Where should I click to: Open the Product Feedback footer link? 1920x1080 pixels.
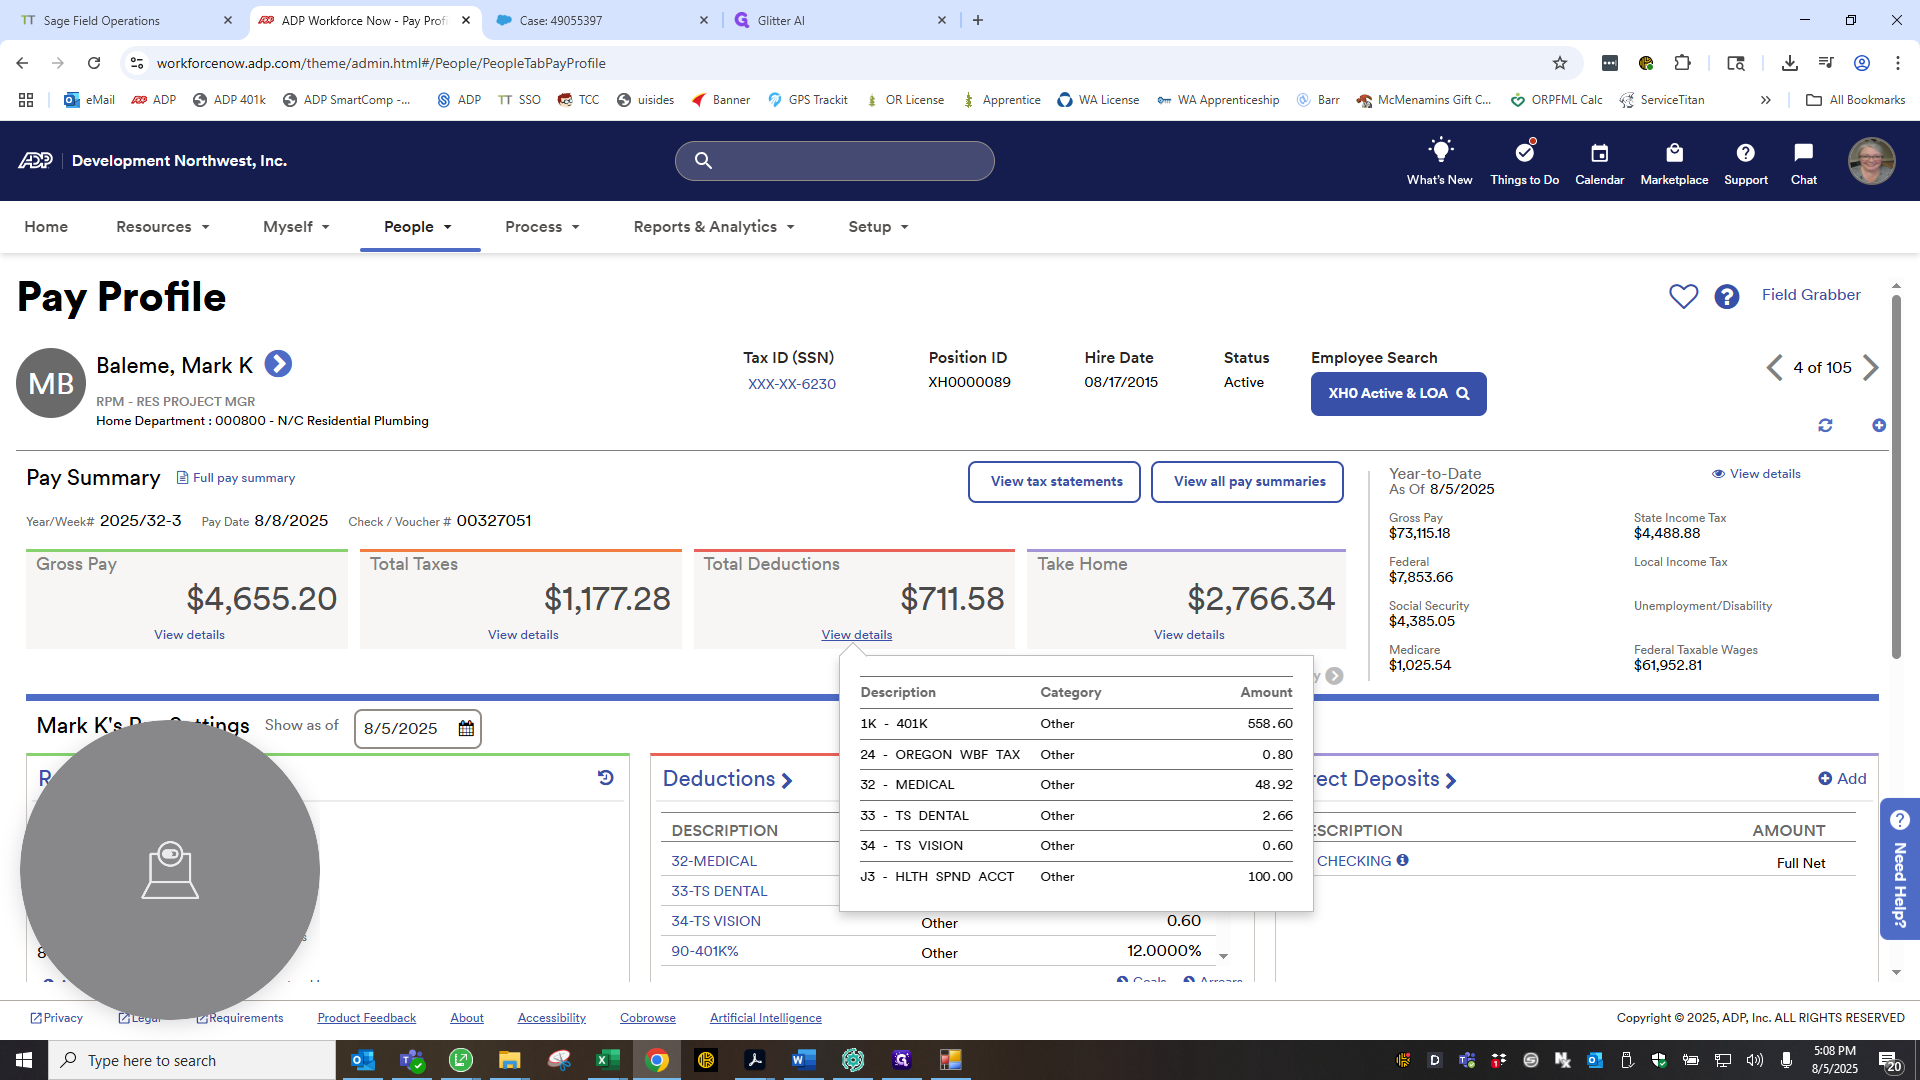coord(367,1018)
